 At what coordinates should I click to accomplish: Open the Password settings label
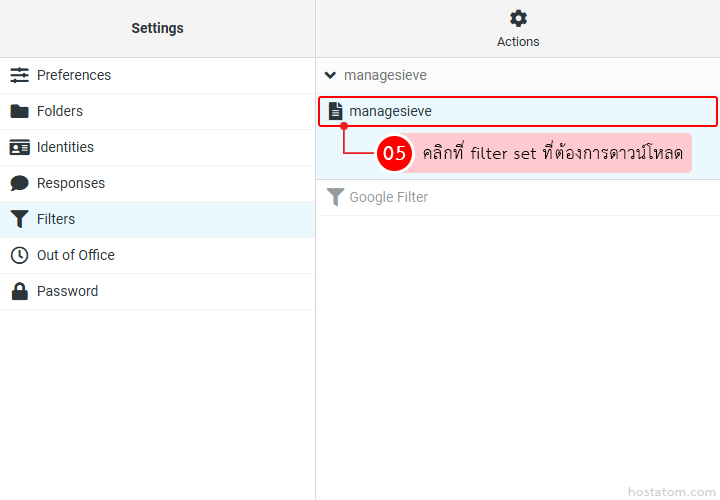pyautogui.click(x=67, y=291)
